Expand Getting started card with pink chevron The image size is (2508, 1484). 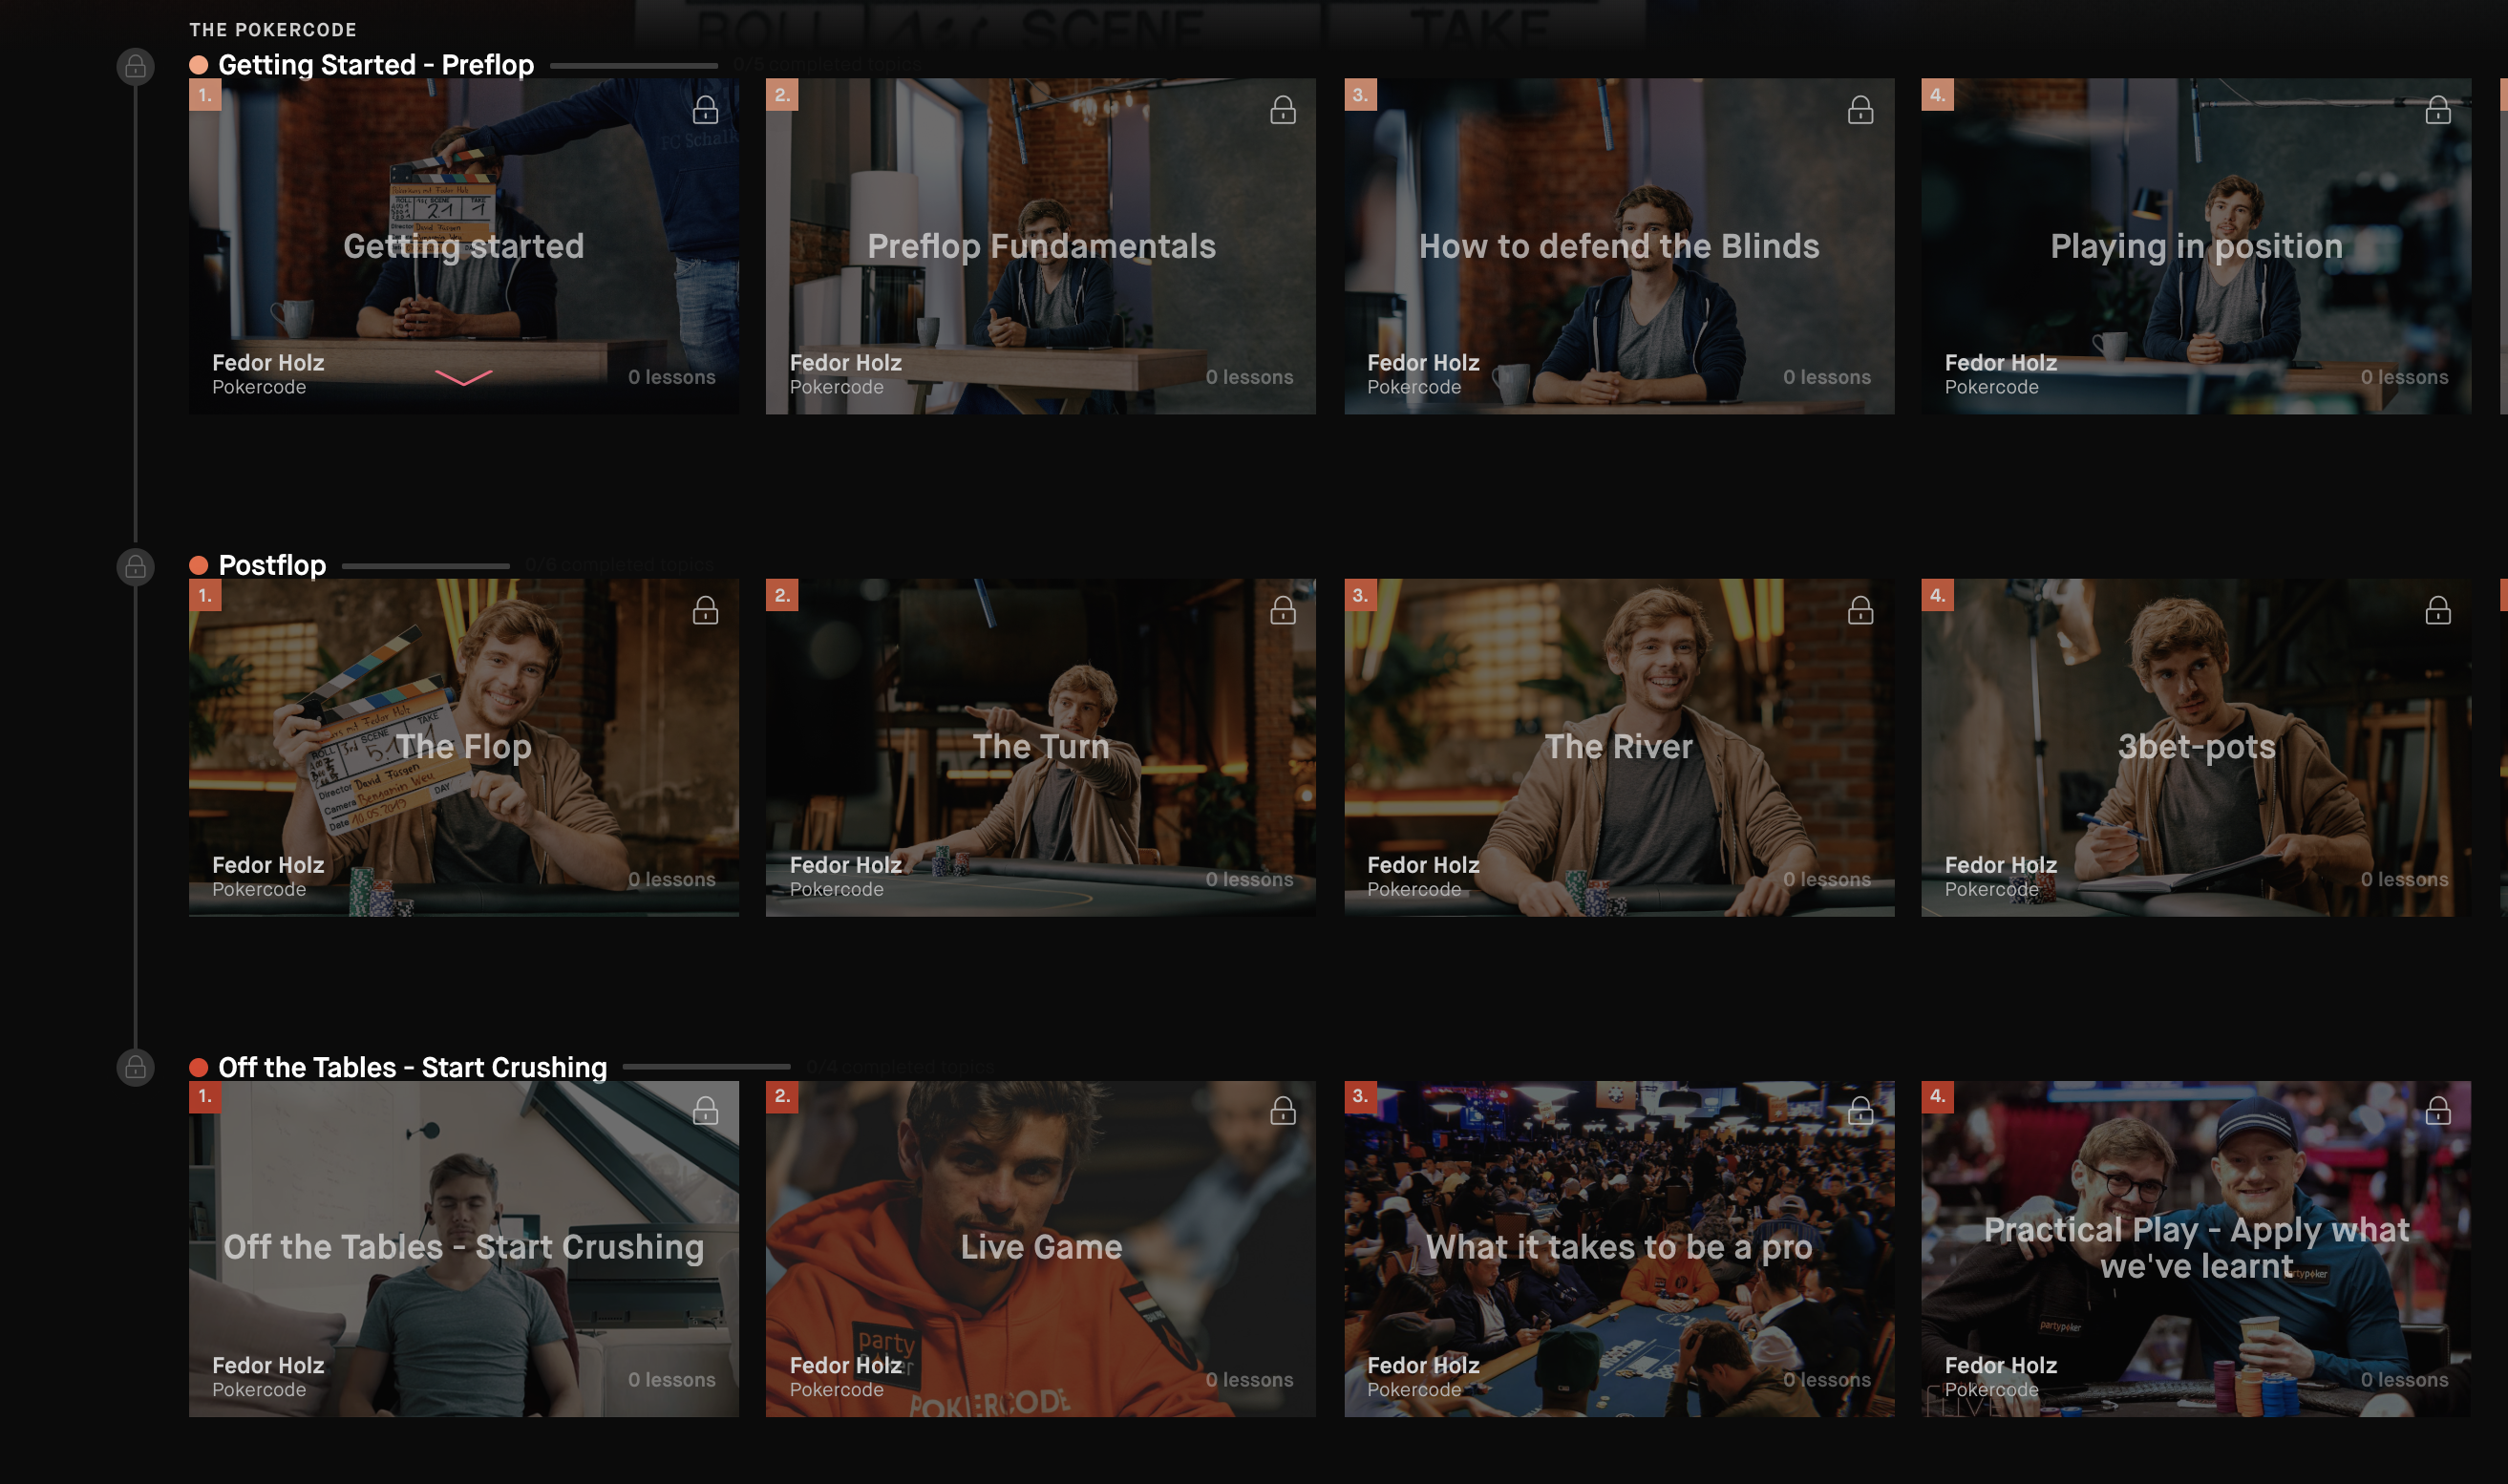pos(463,377)
